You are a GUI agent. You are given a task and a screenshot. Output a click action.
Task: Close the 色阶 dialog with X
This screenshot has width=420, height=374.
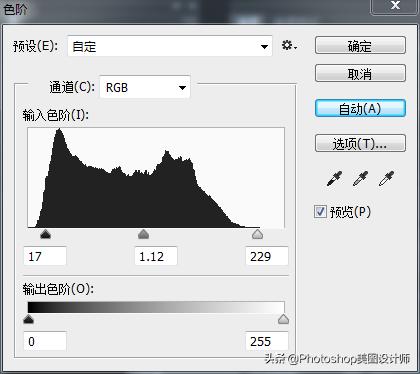click(395, 6)
